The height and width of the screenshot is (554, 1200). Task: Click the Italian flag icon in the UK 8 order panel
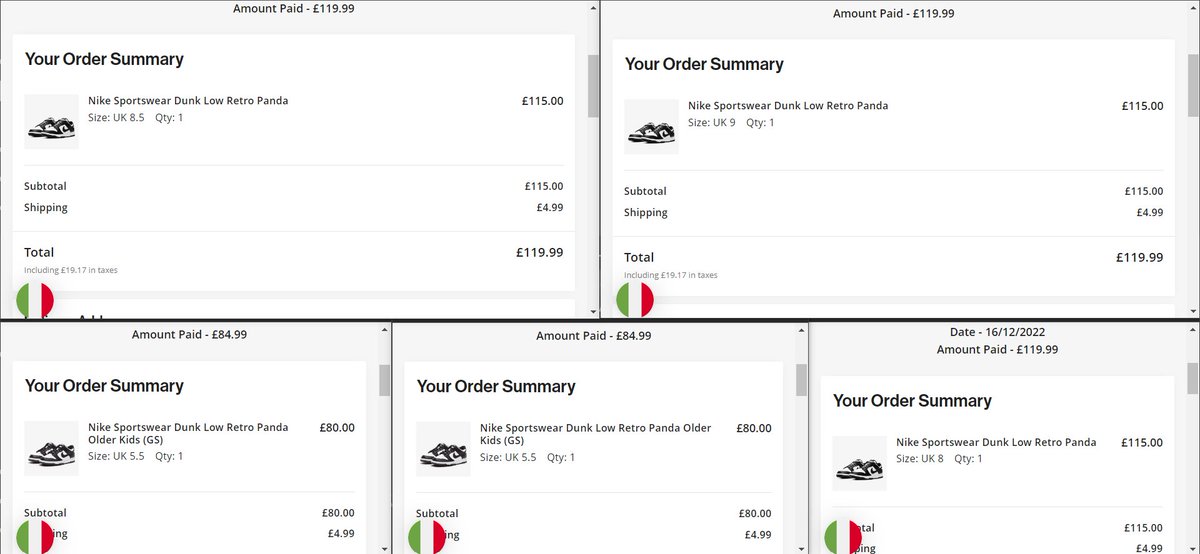click(843, 537)
